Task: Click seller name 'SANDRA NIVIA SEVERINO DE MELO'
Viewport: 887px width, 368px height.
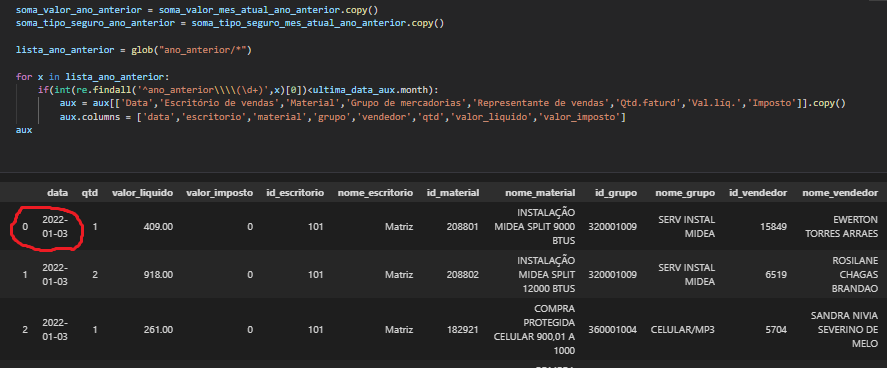Action: pos(844,330)
